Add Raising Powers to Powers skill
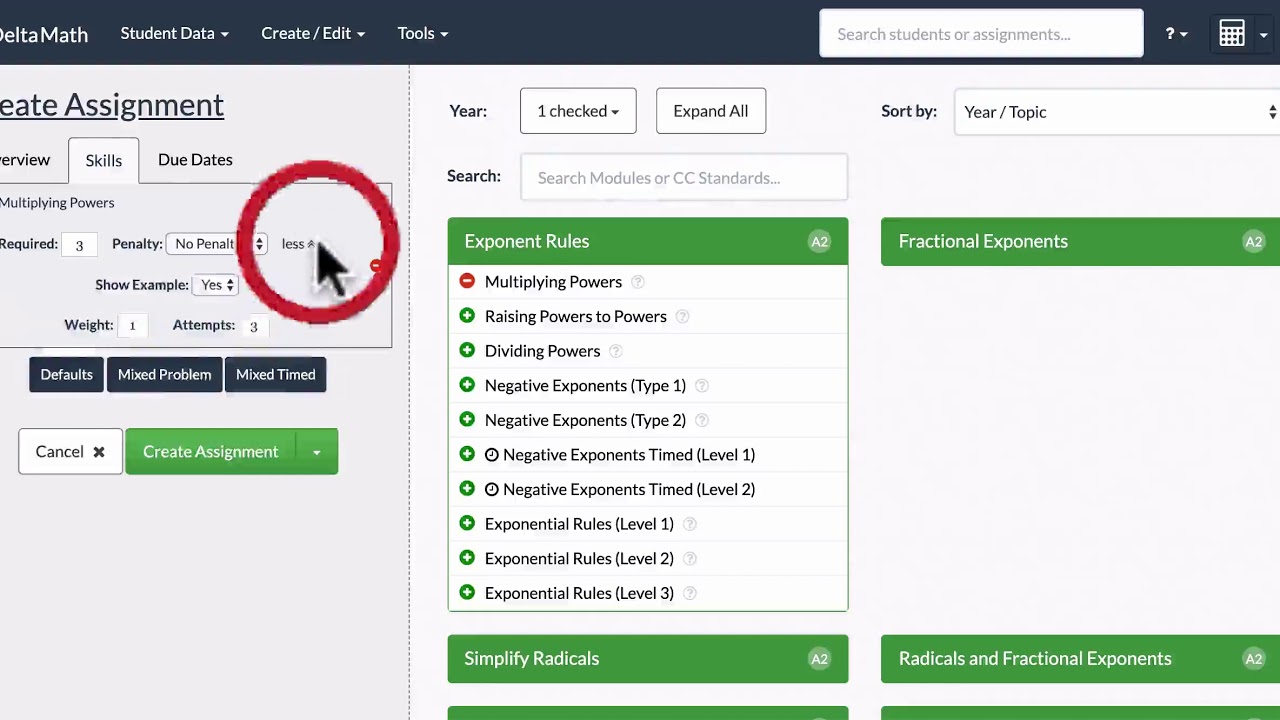Image resolution: width=1280 pixels, height=720 pixels. (467, 316)
